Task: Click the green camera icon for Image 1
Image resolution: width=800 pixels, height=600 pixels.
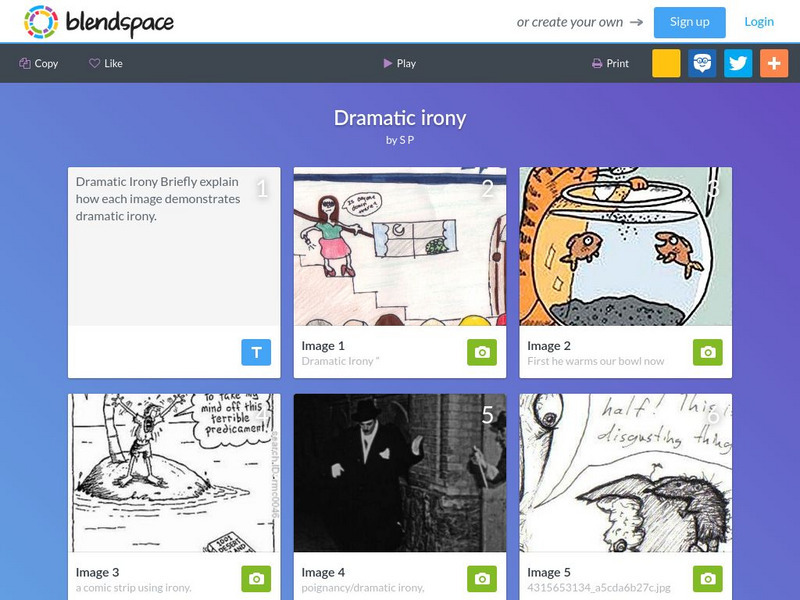Action: coord(482,352)
